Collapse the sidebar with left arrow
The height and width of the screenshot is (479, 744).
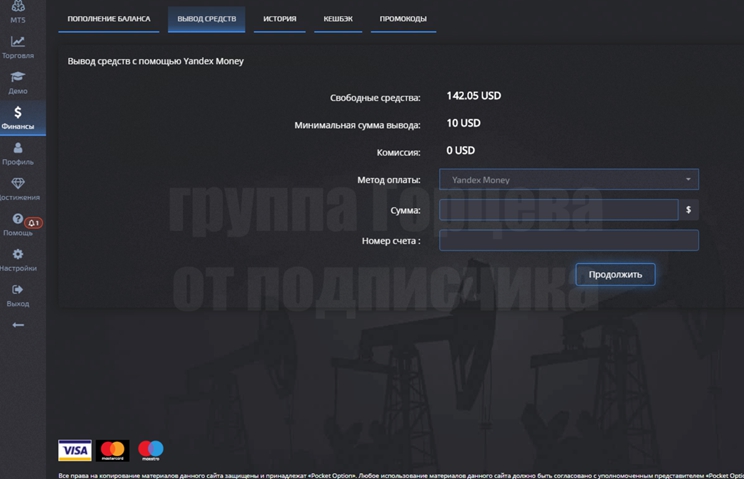click(x=18, y=325)
